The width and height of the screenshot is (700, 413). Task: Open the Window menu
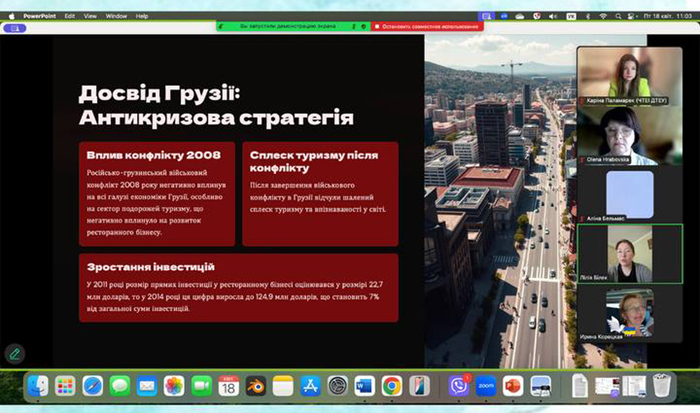[x=116, y=16]
